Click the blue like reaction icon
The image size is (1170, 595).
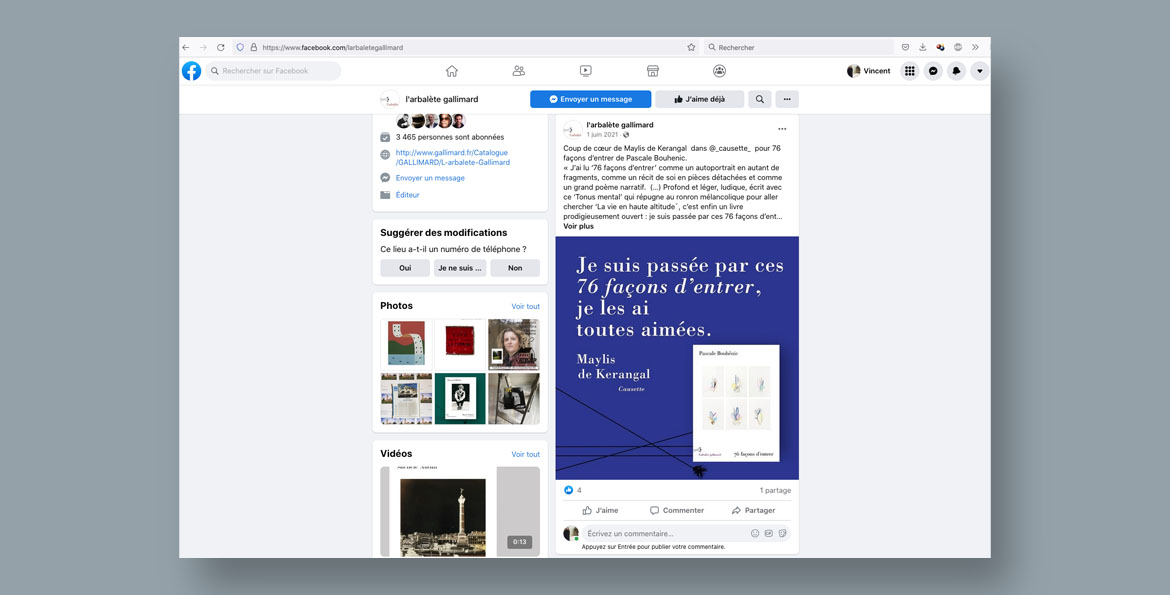[569, 490]
